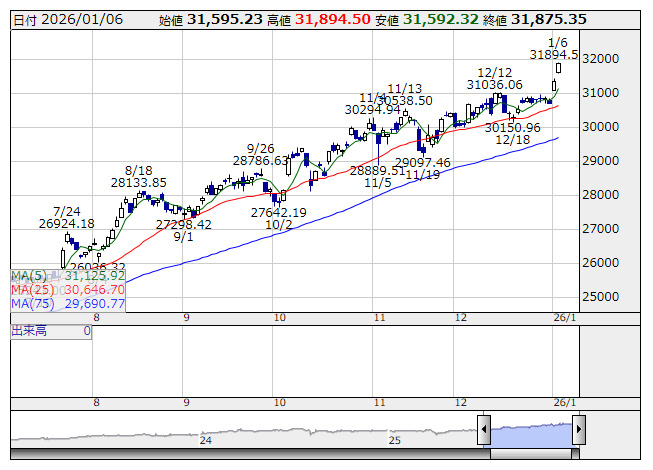The width and height of the screenshot is (653, 470).
Task: Click the latest white candlestick at 1/6
Action: click(x=558, y=68)
